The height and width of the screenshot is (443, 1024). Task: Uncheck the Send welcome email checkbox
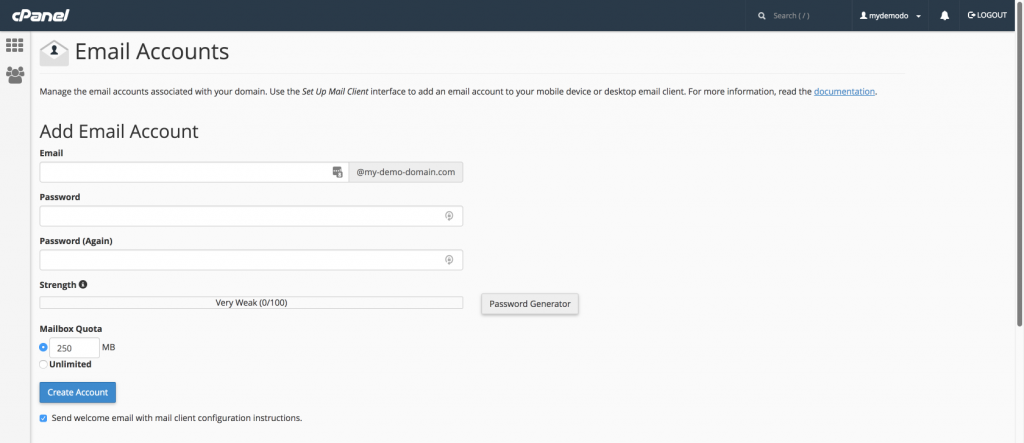(x=43, y=418)
